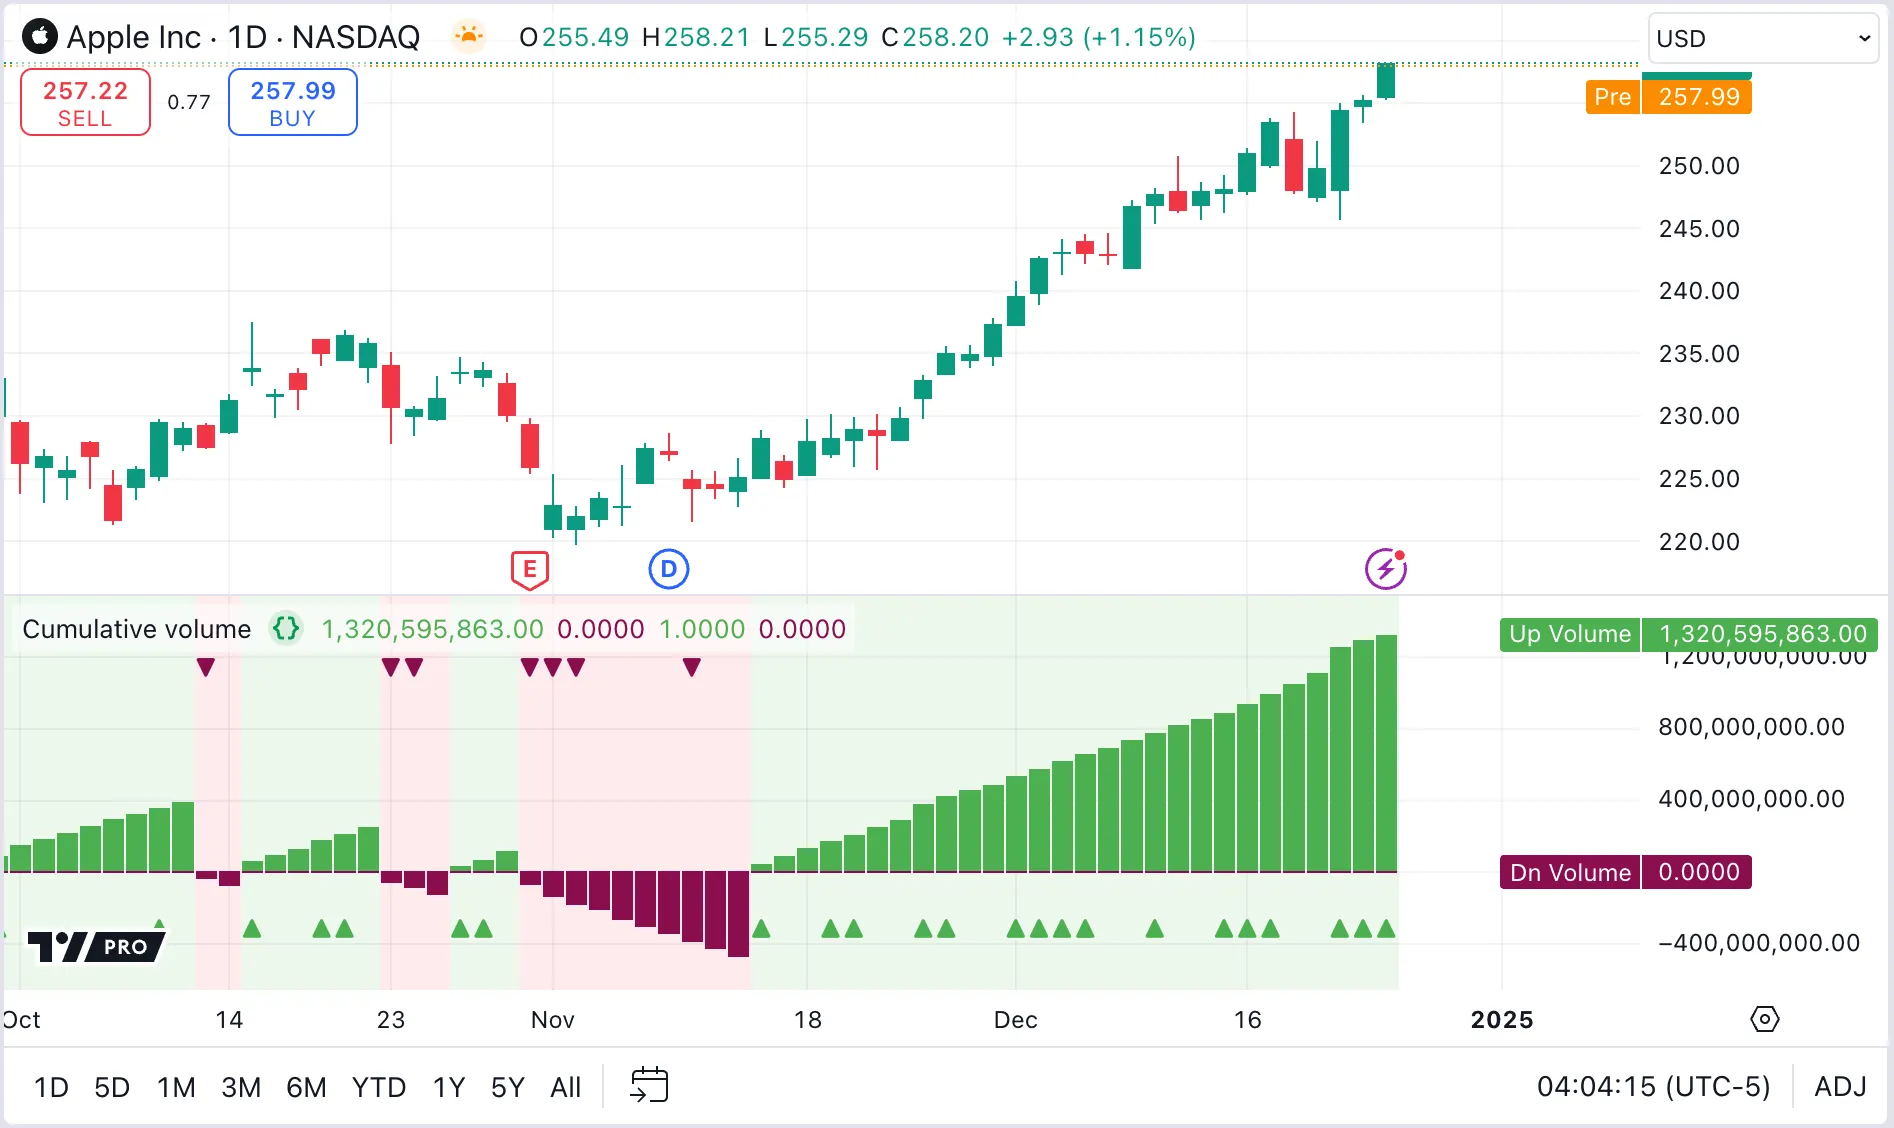Click the Apple logo symbol icon

(40, 37)
